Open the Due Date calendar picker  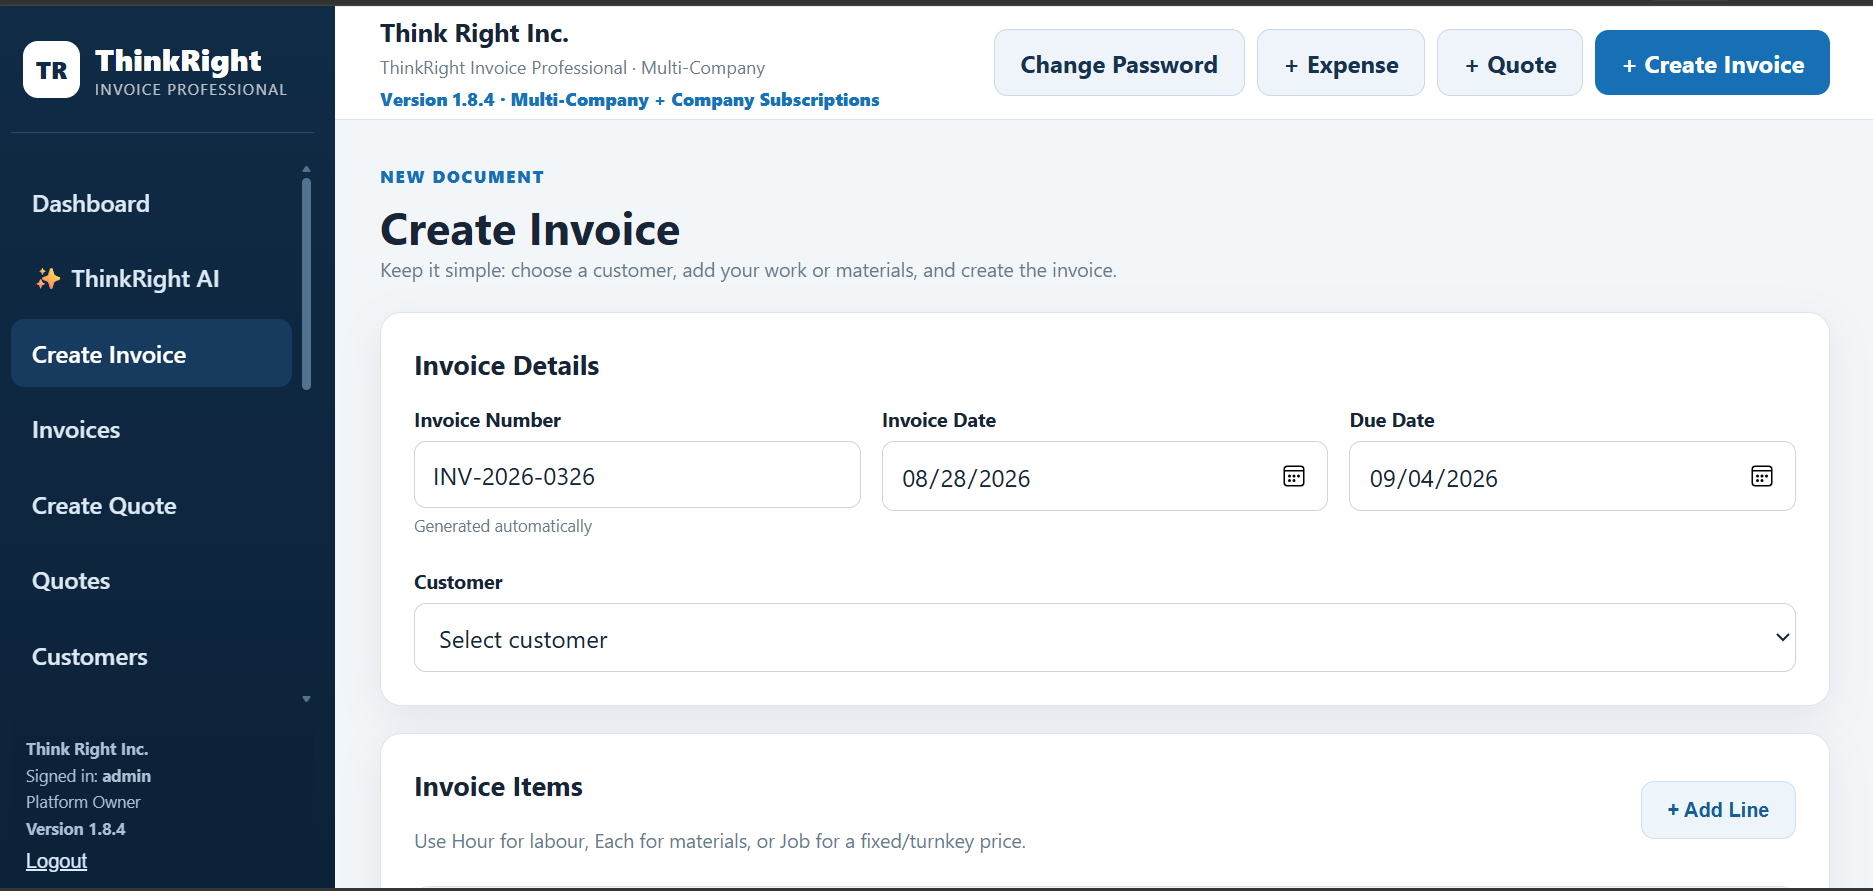pyautogui.click(x=1762, y=476)
